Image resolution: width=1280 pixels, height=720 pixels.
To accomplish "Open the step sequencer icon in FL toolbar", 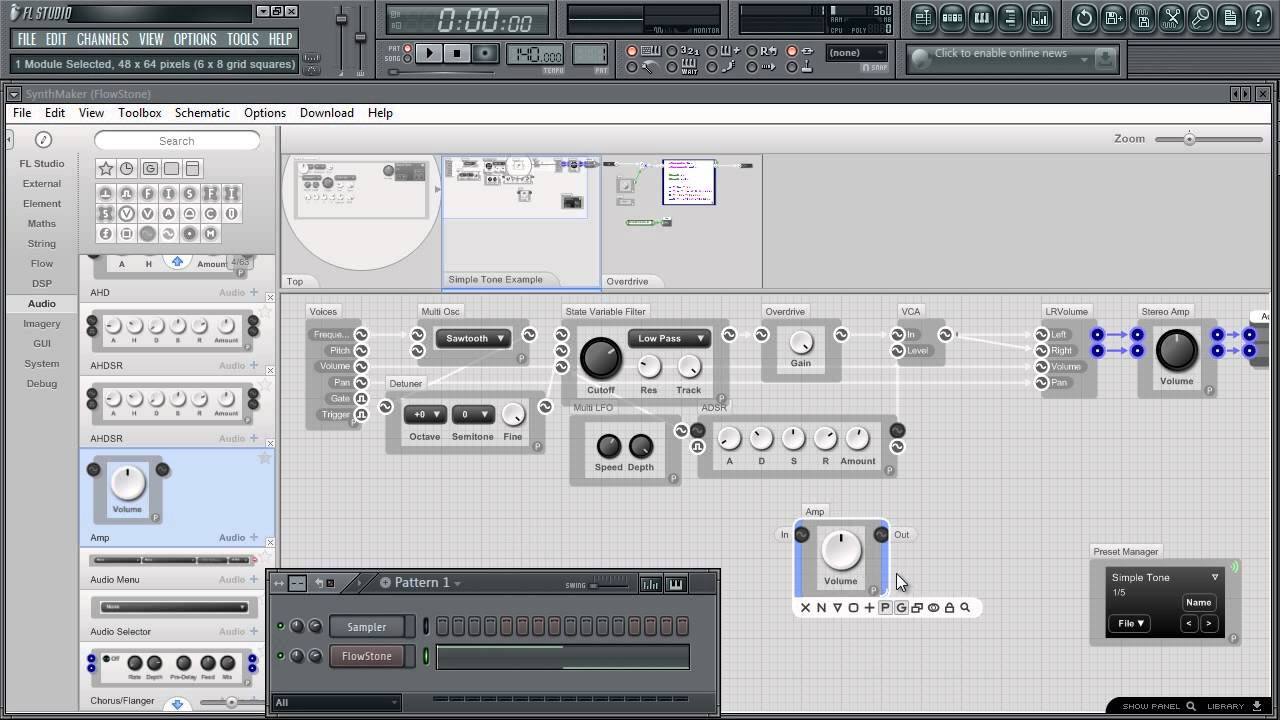I will click(x=952, y=17).
